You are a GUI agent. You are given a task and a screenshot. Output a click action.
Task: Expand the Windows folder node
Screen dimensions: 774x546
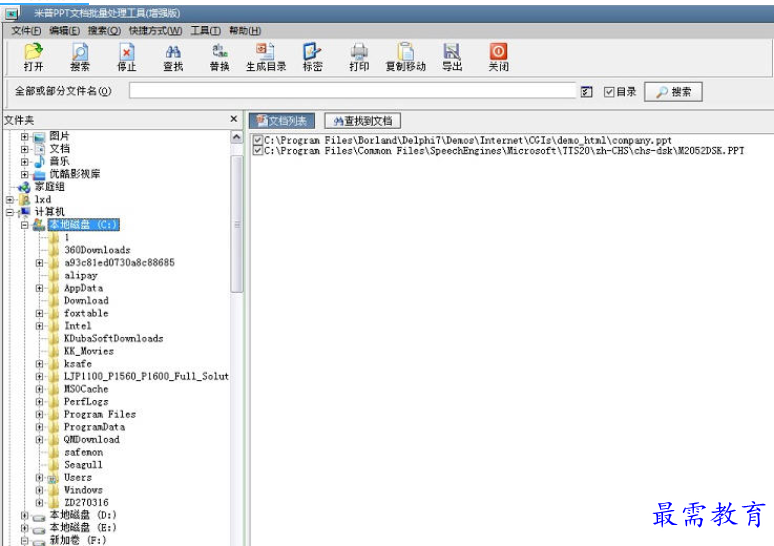pyautogui.click(x=39, y=490)
